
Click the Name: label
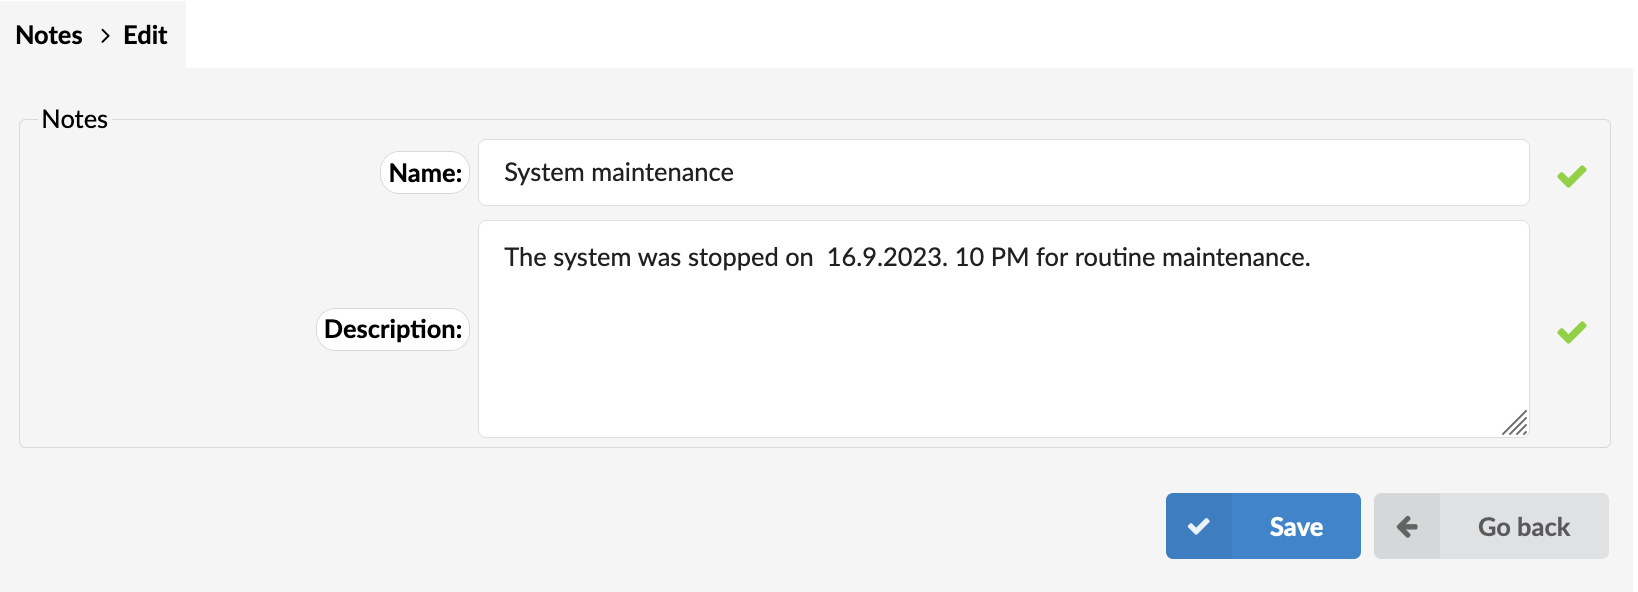point(425,173)
